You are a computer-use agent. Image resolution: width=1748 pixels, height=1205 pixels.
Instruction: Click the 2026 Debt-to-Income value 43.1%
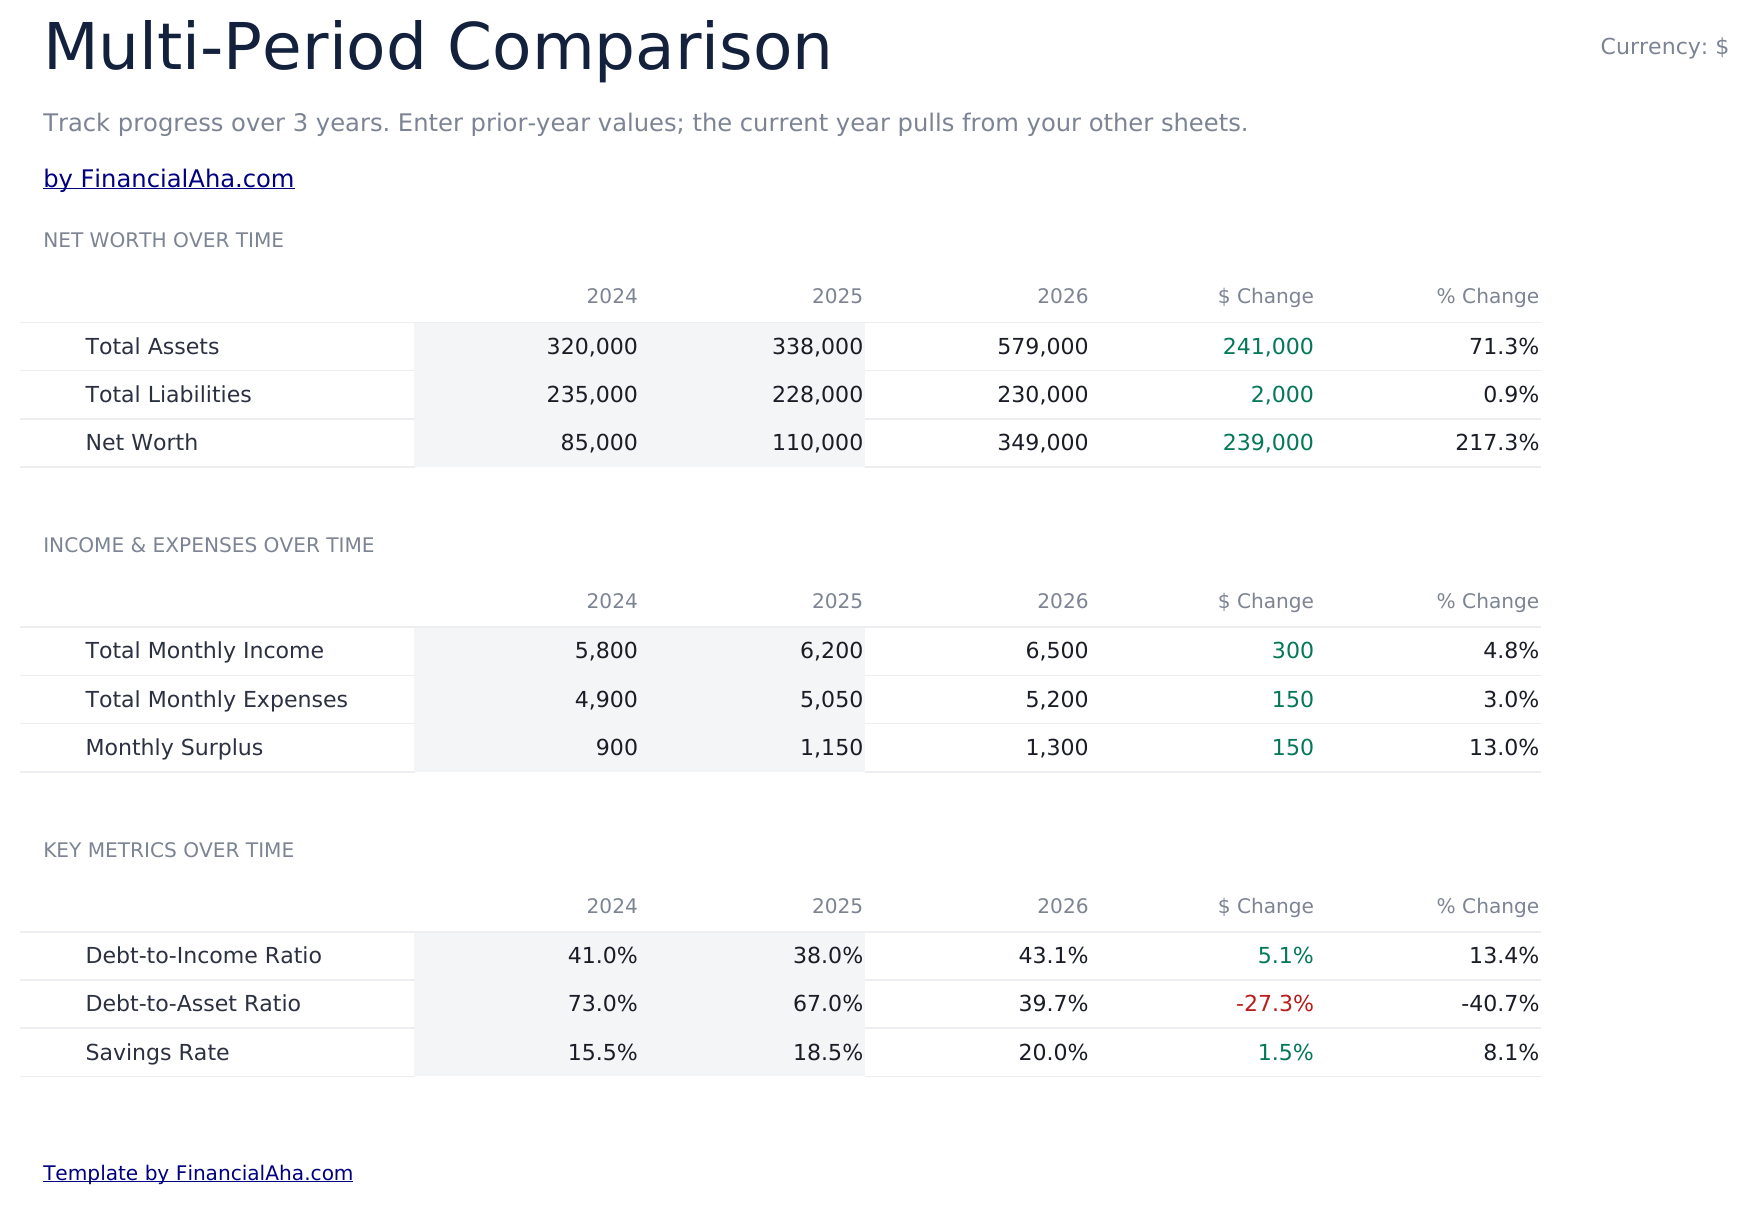pos(1053,956)
